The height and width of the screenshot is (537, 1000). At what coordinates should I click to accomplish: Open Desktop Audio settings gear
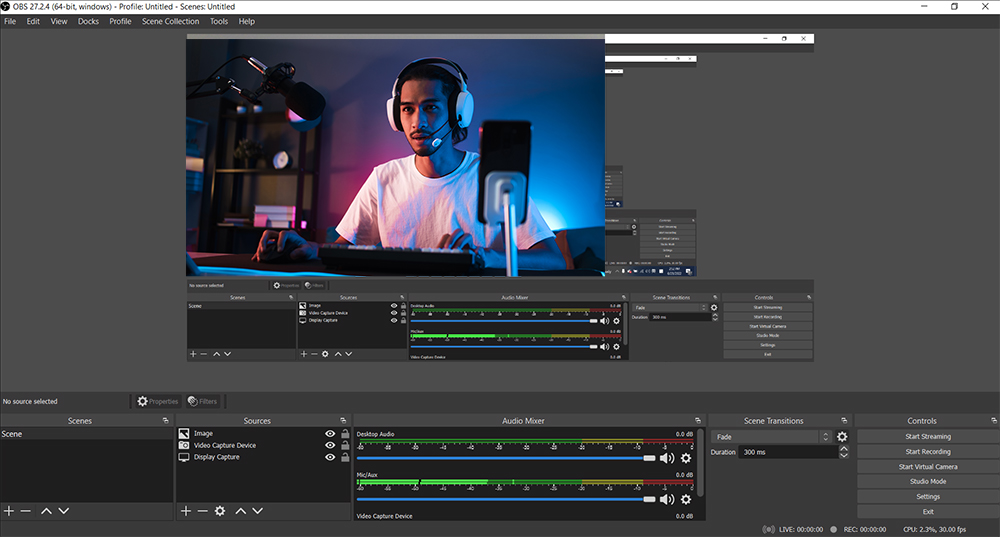[686, 457]
